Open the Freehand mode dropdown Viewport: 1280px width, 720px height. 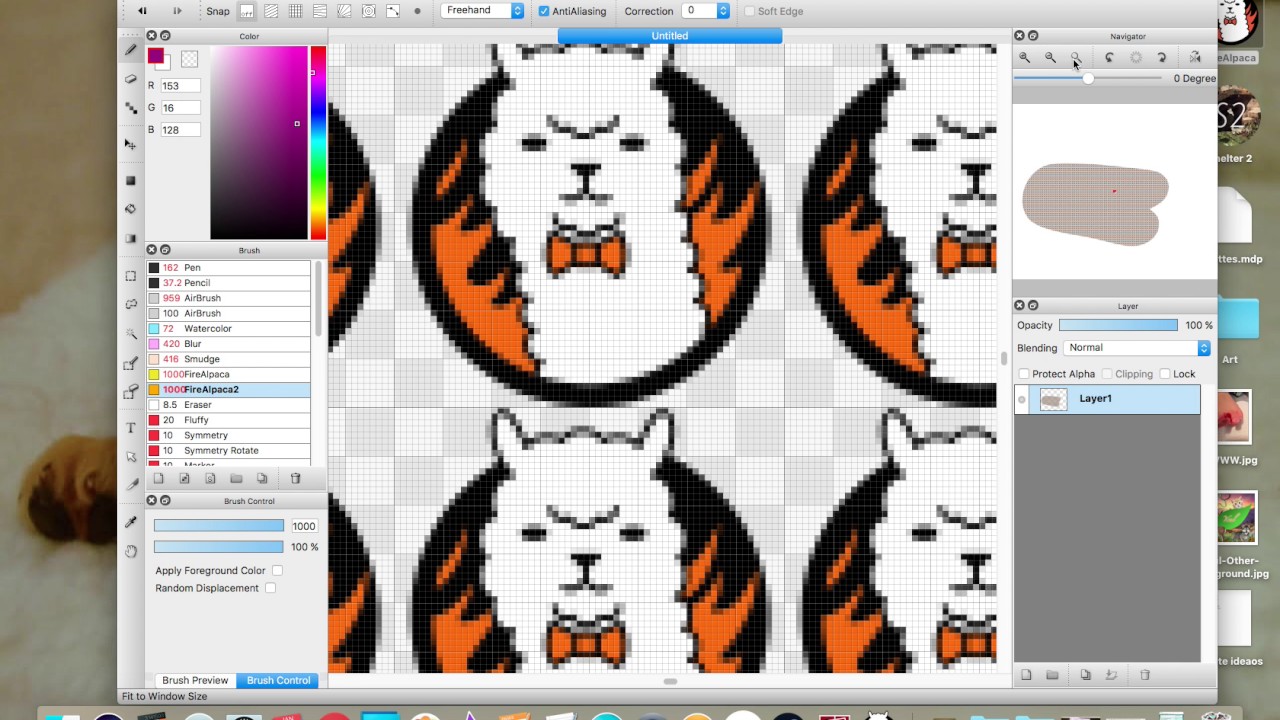click(482, 11)
